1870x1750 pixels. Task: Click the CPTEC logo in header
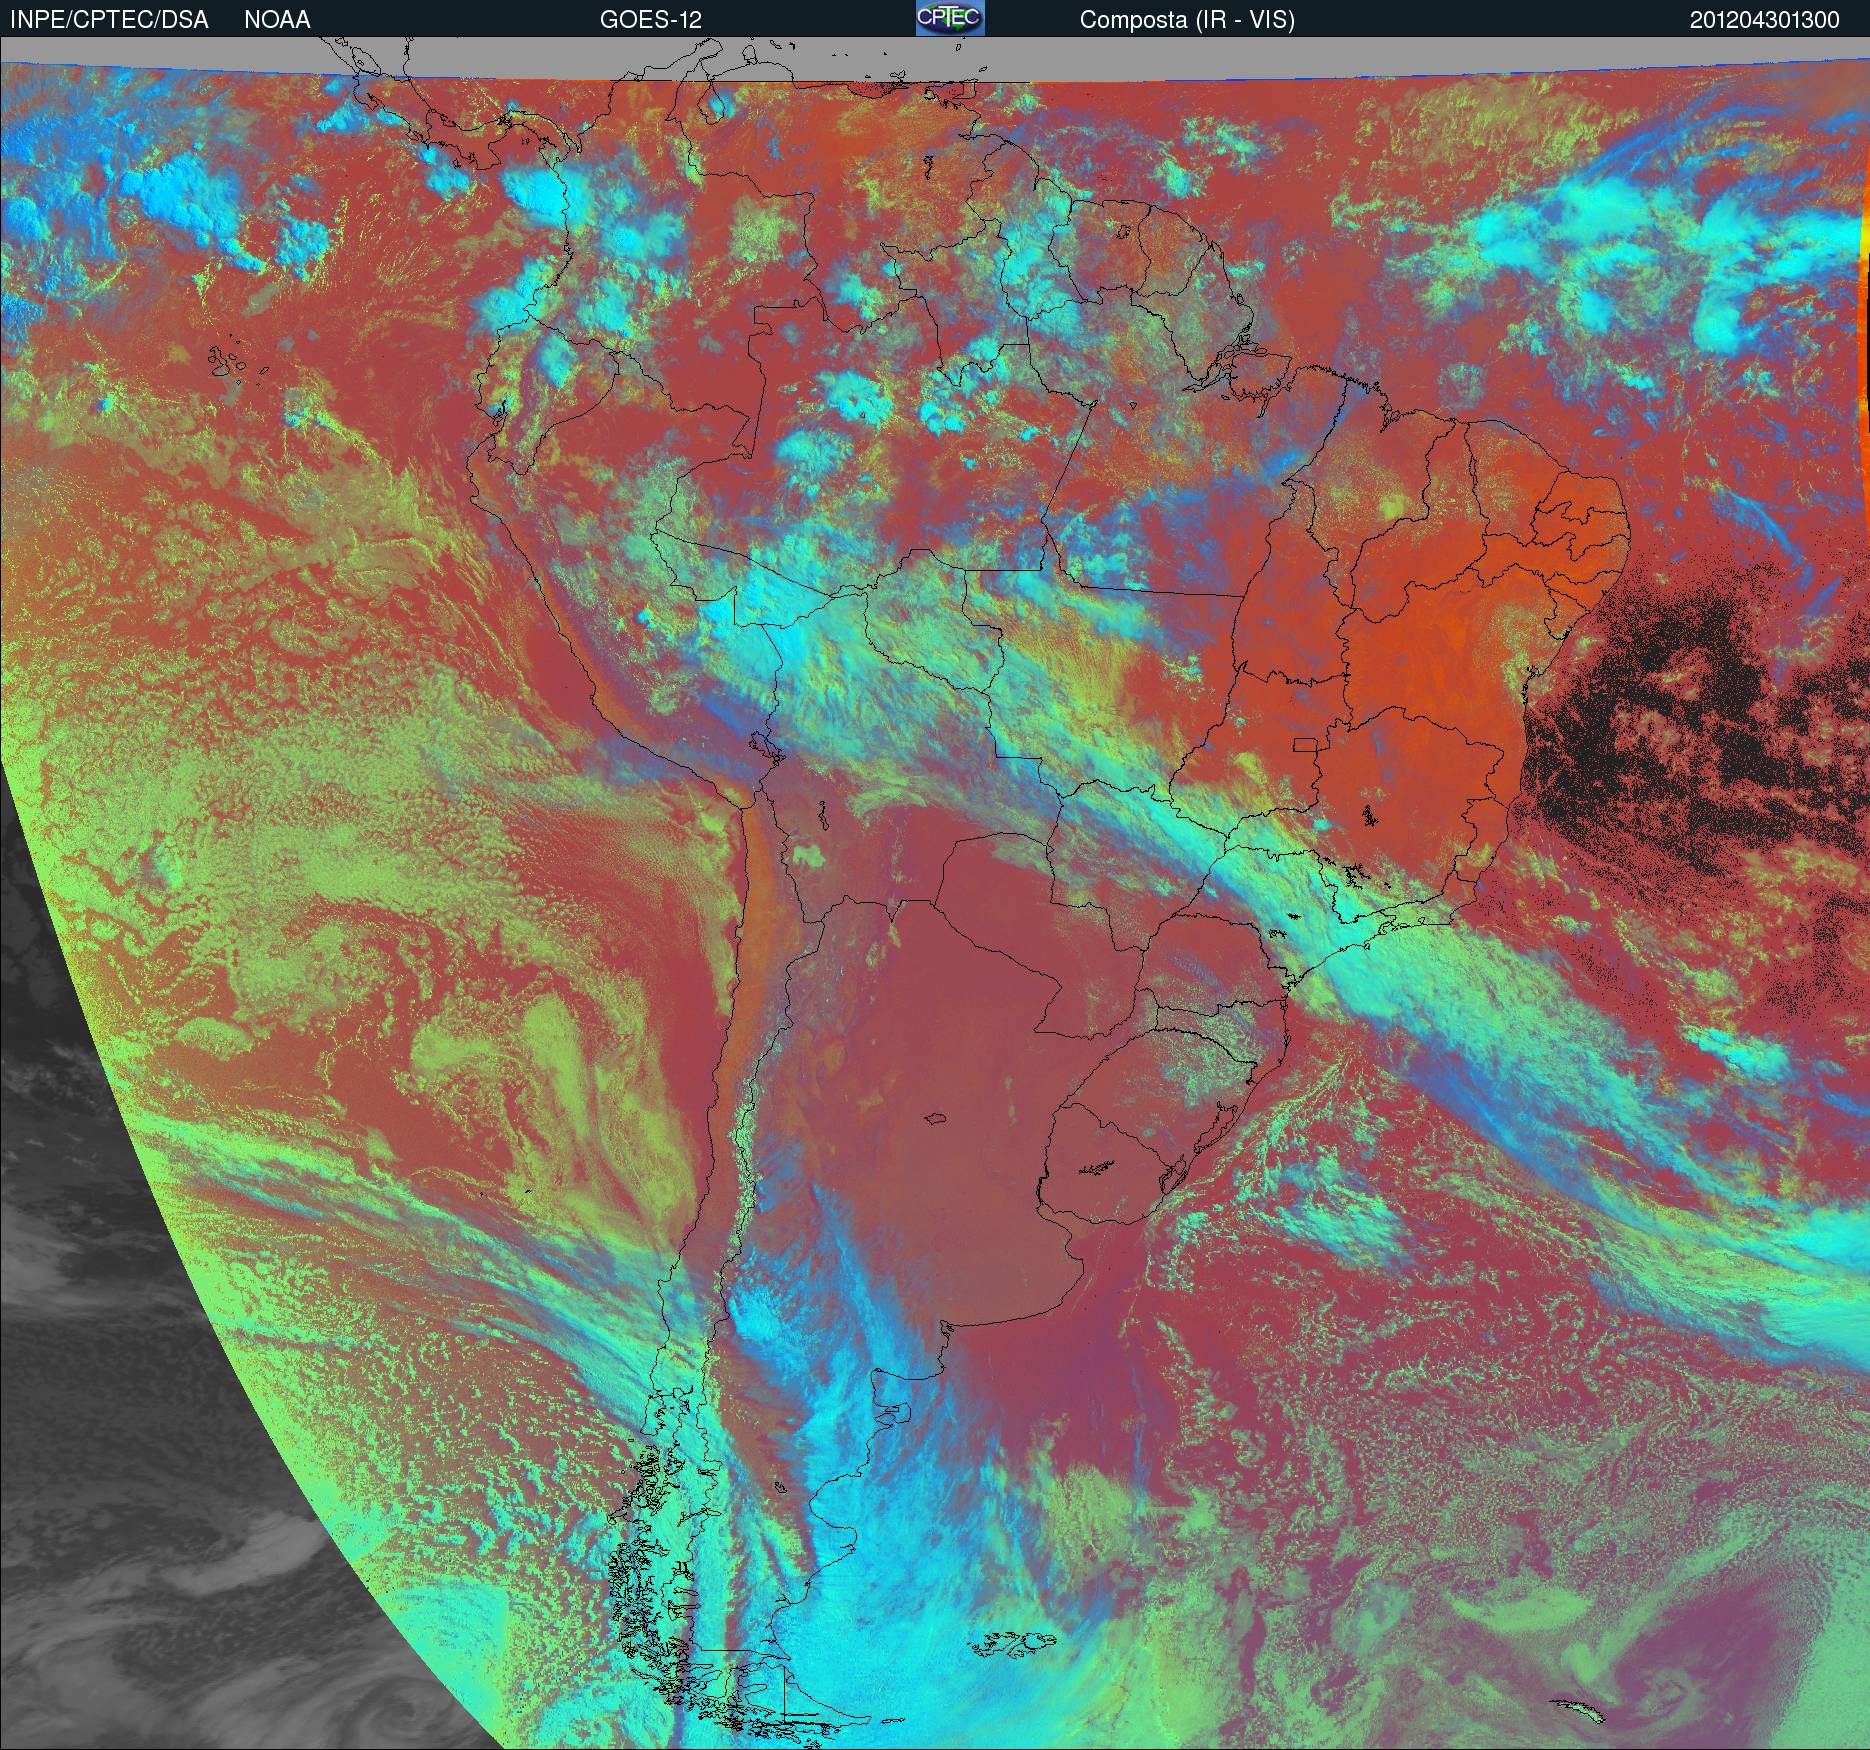(950, 18)
